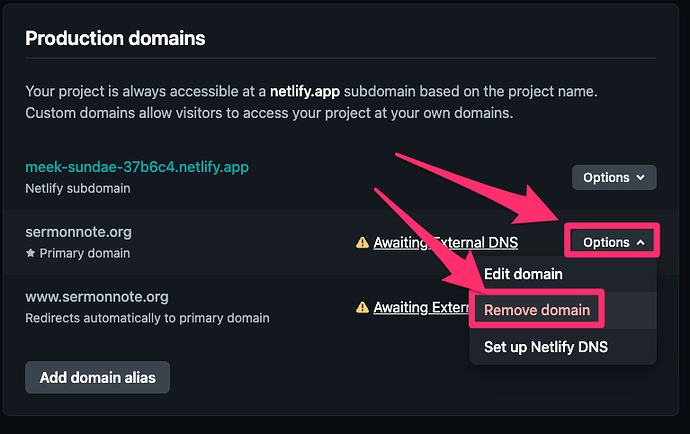This screenshot has height=434, width=690.
Task: Click the Netlify subdomain label text
Action: click(x=78, y=188)
